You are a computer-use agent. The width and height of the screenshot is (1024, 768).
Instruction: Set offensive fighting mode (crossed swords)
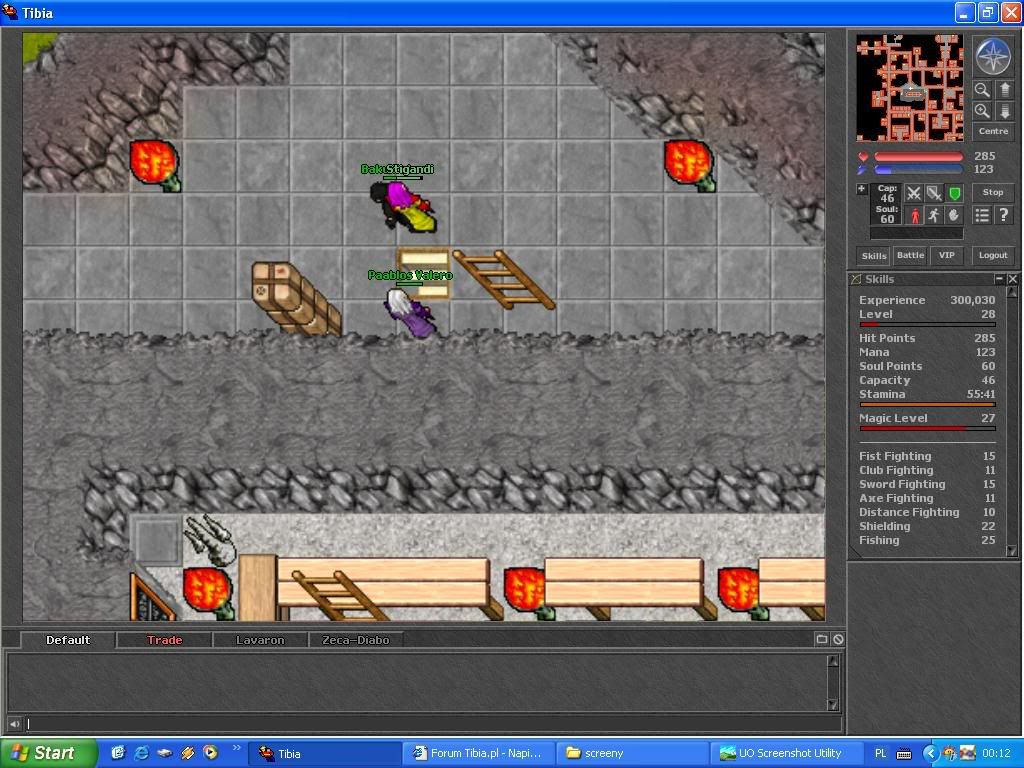pyautogui.click(x=914, y=193)
